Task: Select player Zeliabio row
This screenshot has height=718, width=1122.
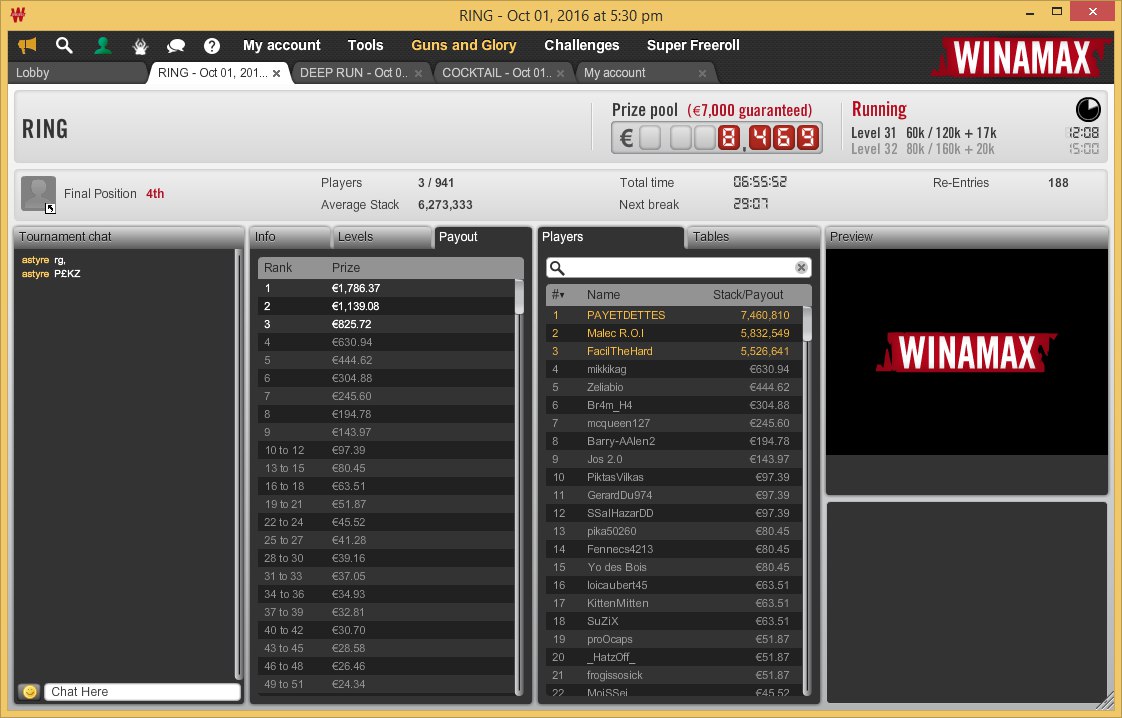Action: [674, 387]
